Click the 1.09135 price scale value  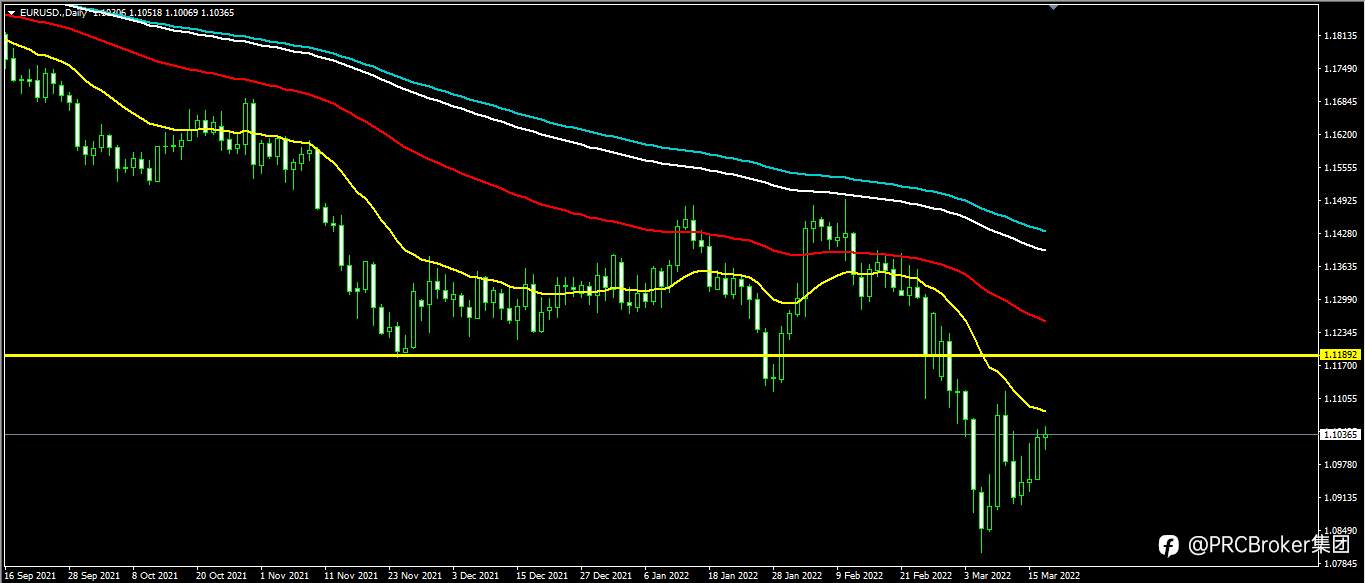click(x=1339, y=498)
